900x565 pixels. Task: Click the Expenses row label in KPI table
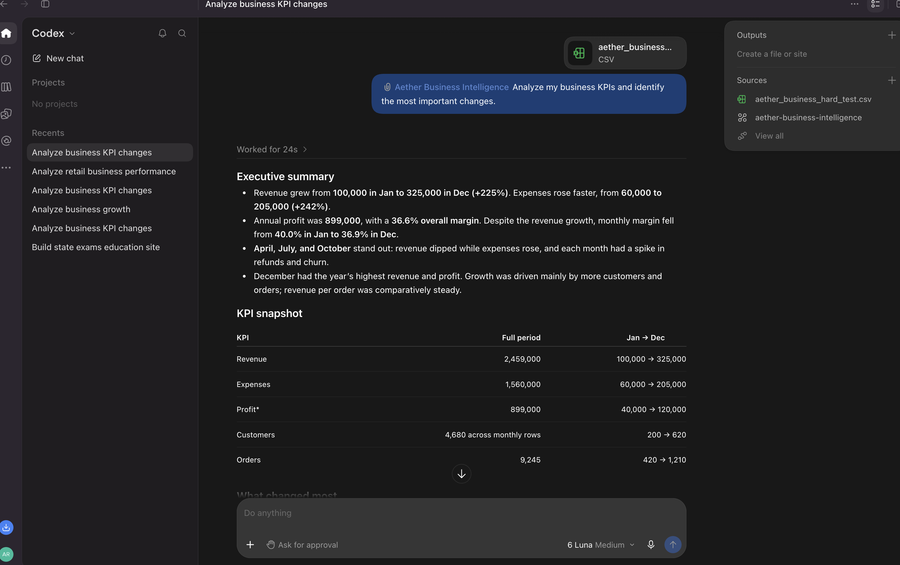[253, 384]
